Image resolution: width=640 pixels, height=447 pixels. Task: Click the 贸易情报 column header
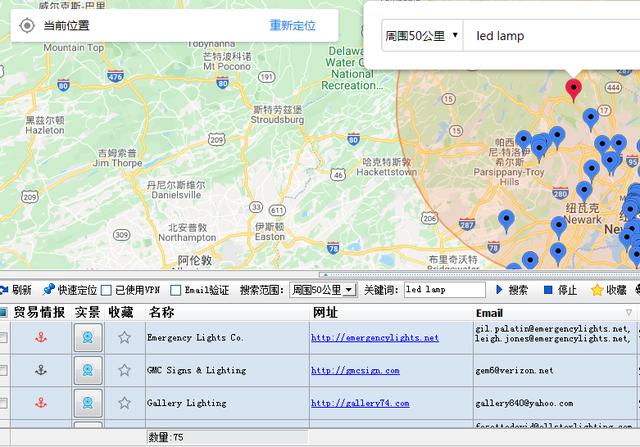point(39,313)
